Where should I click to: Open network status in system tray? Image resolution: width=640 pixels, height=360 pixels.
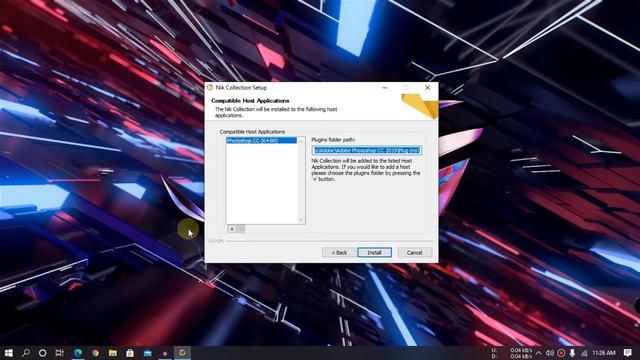pos(584,353)
